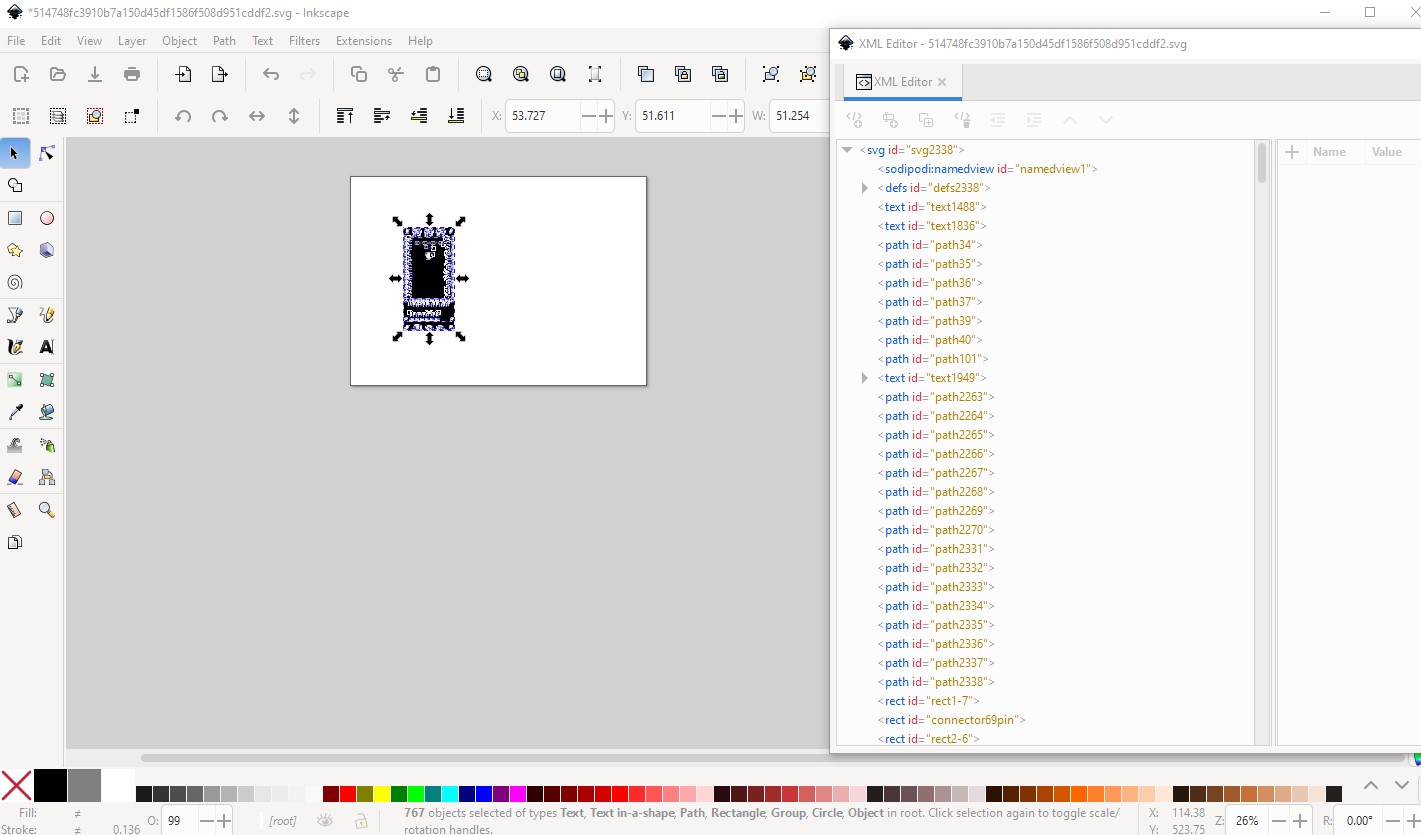Image resolution: width=1421 pixels, height=835 pixels.
Task: Pick the yellow palette swatch
Action: tap(381, 794)
